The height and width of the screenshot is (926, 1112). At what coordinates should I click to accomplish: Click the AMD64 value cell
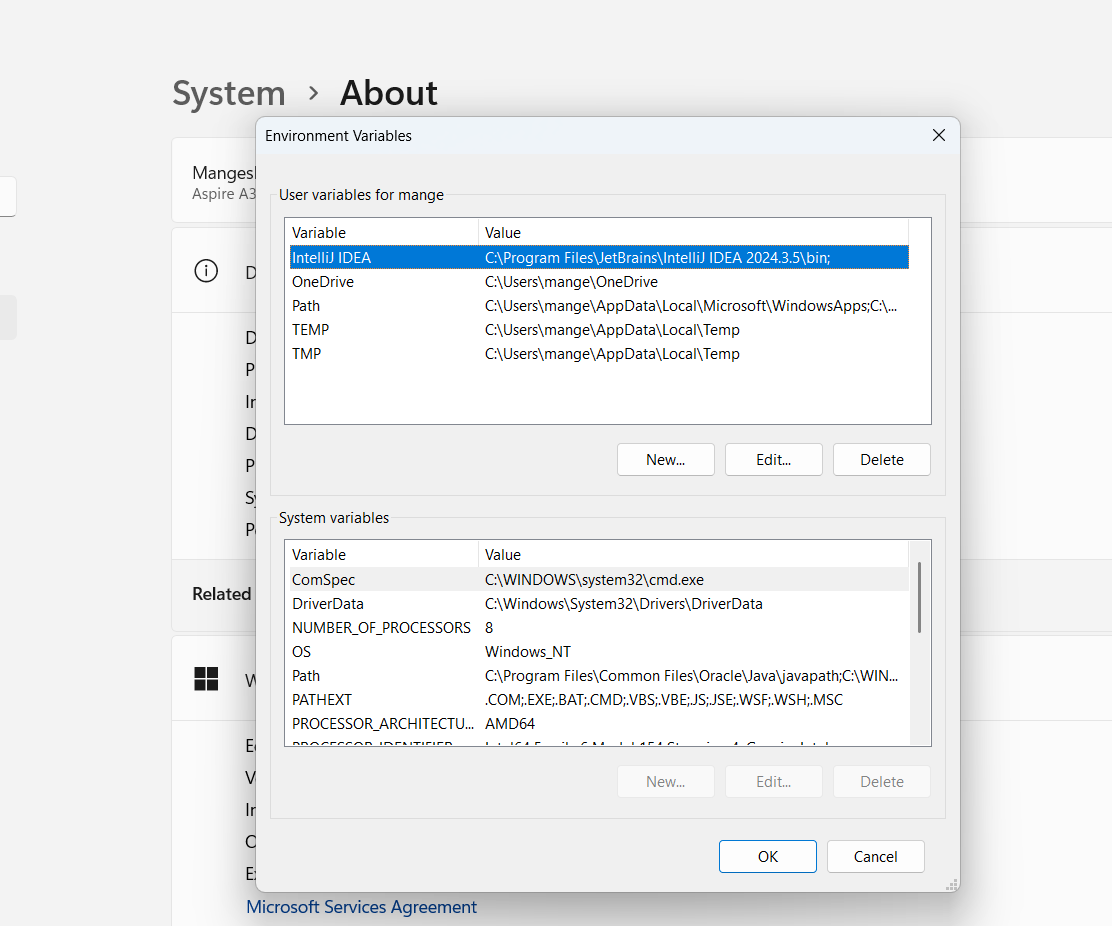coord(510,724)
